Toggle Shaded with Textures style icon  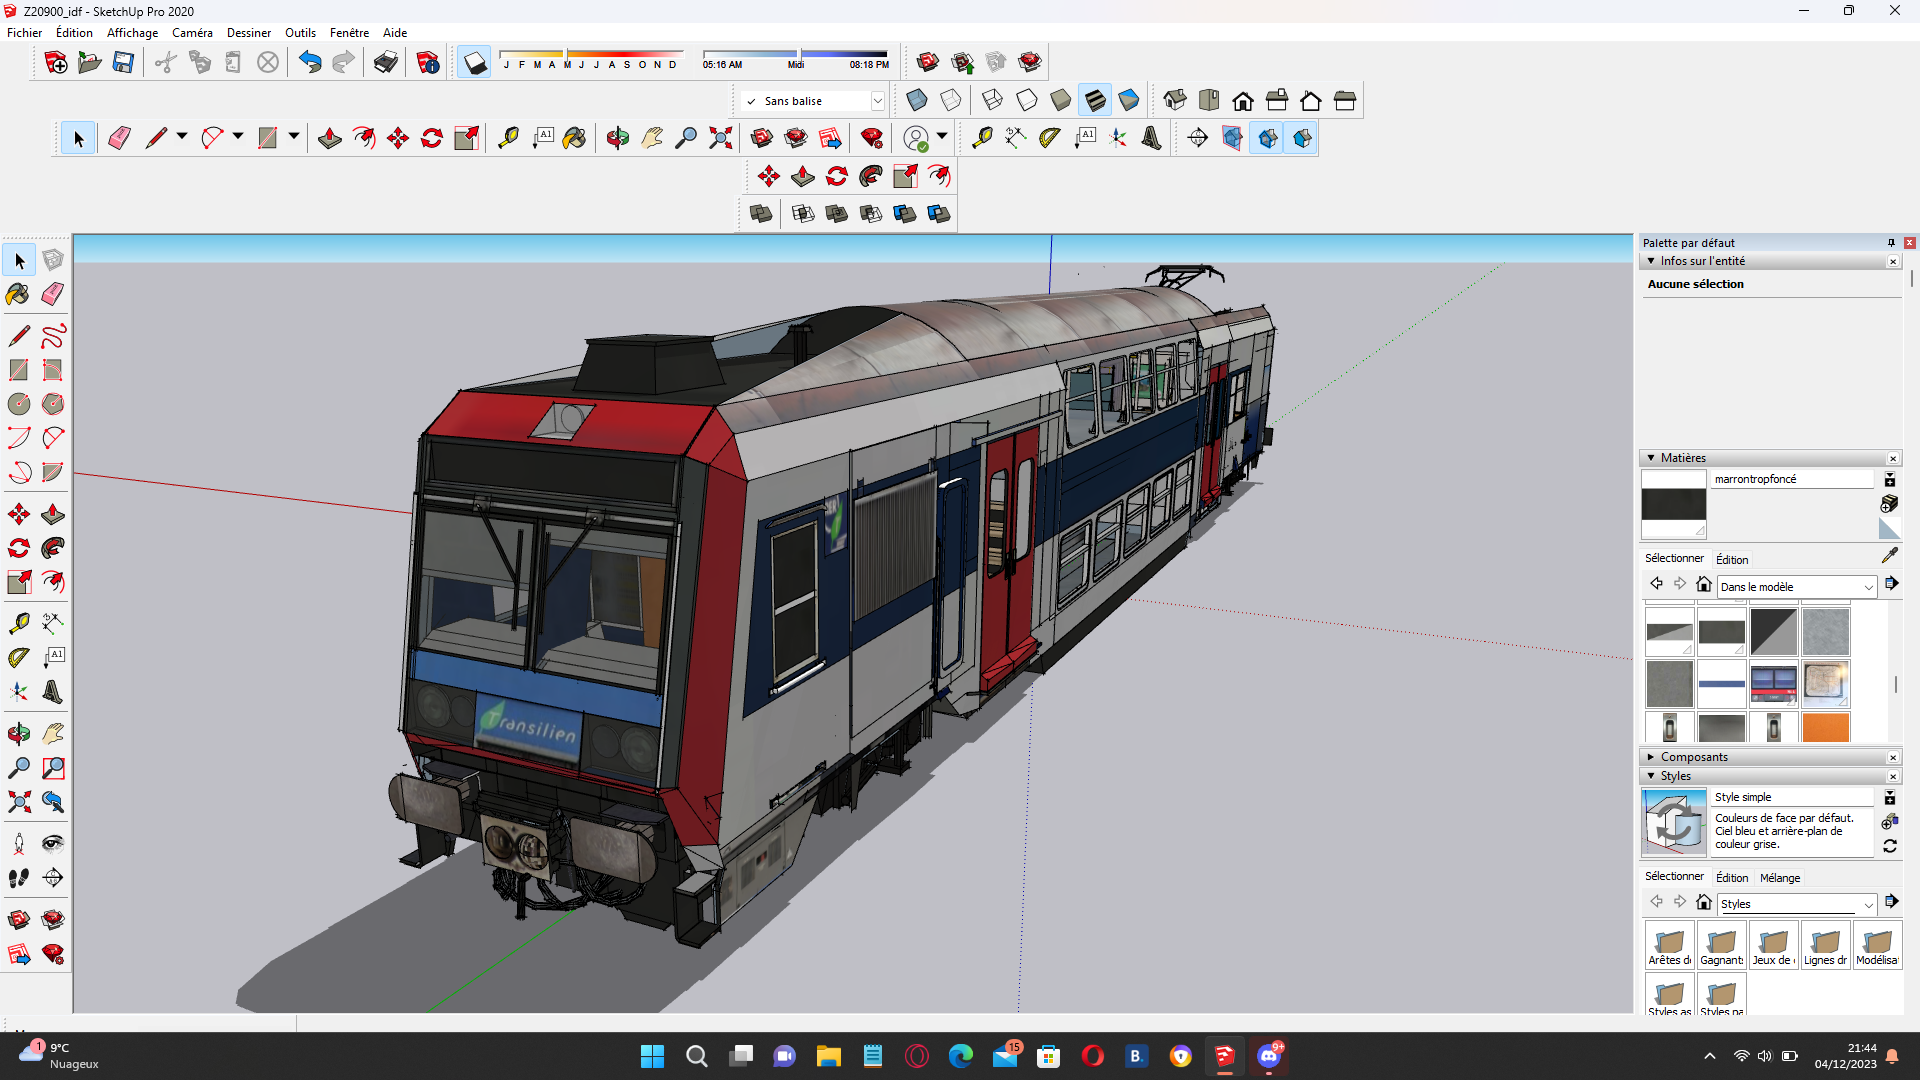click(1095, 100)
